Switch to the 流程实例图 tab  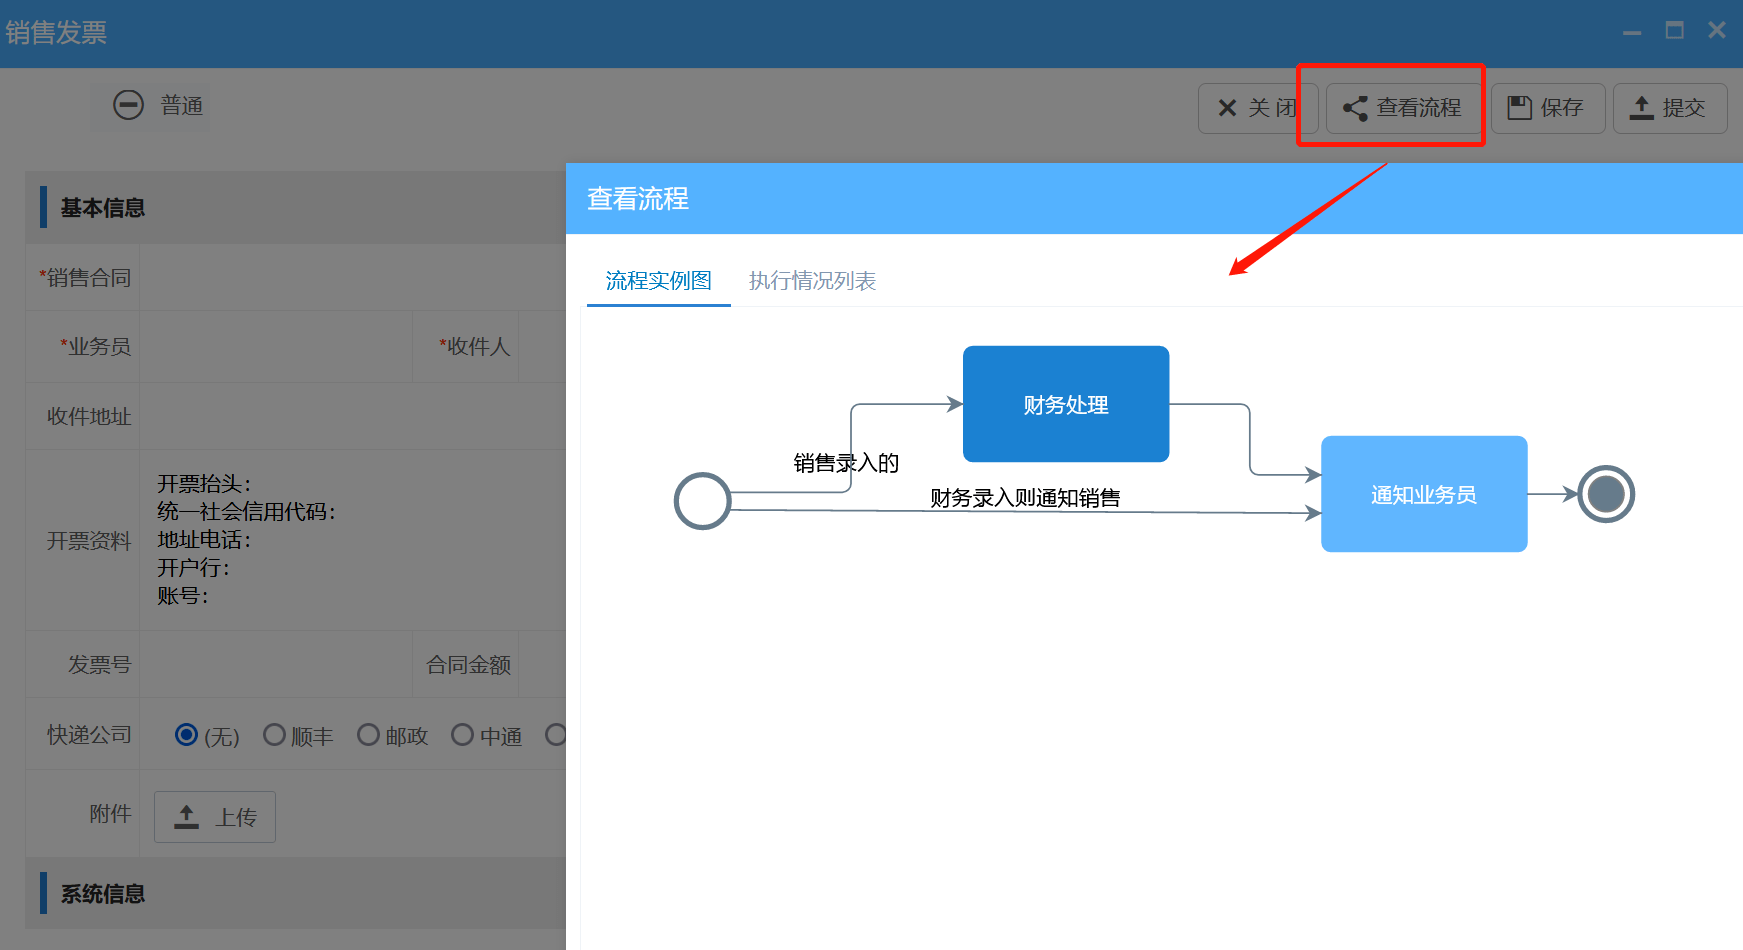(x=658, y=281)
